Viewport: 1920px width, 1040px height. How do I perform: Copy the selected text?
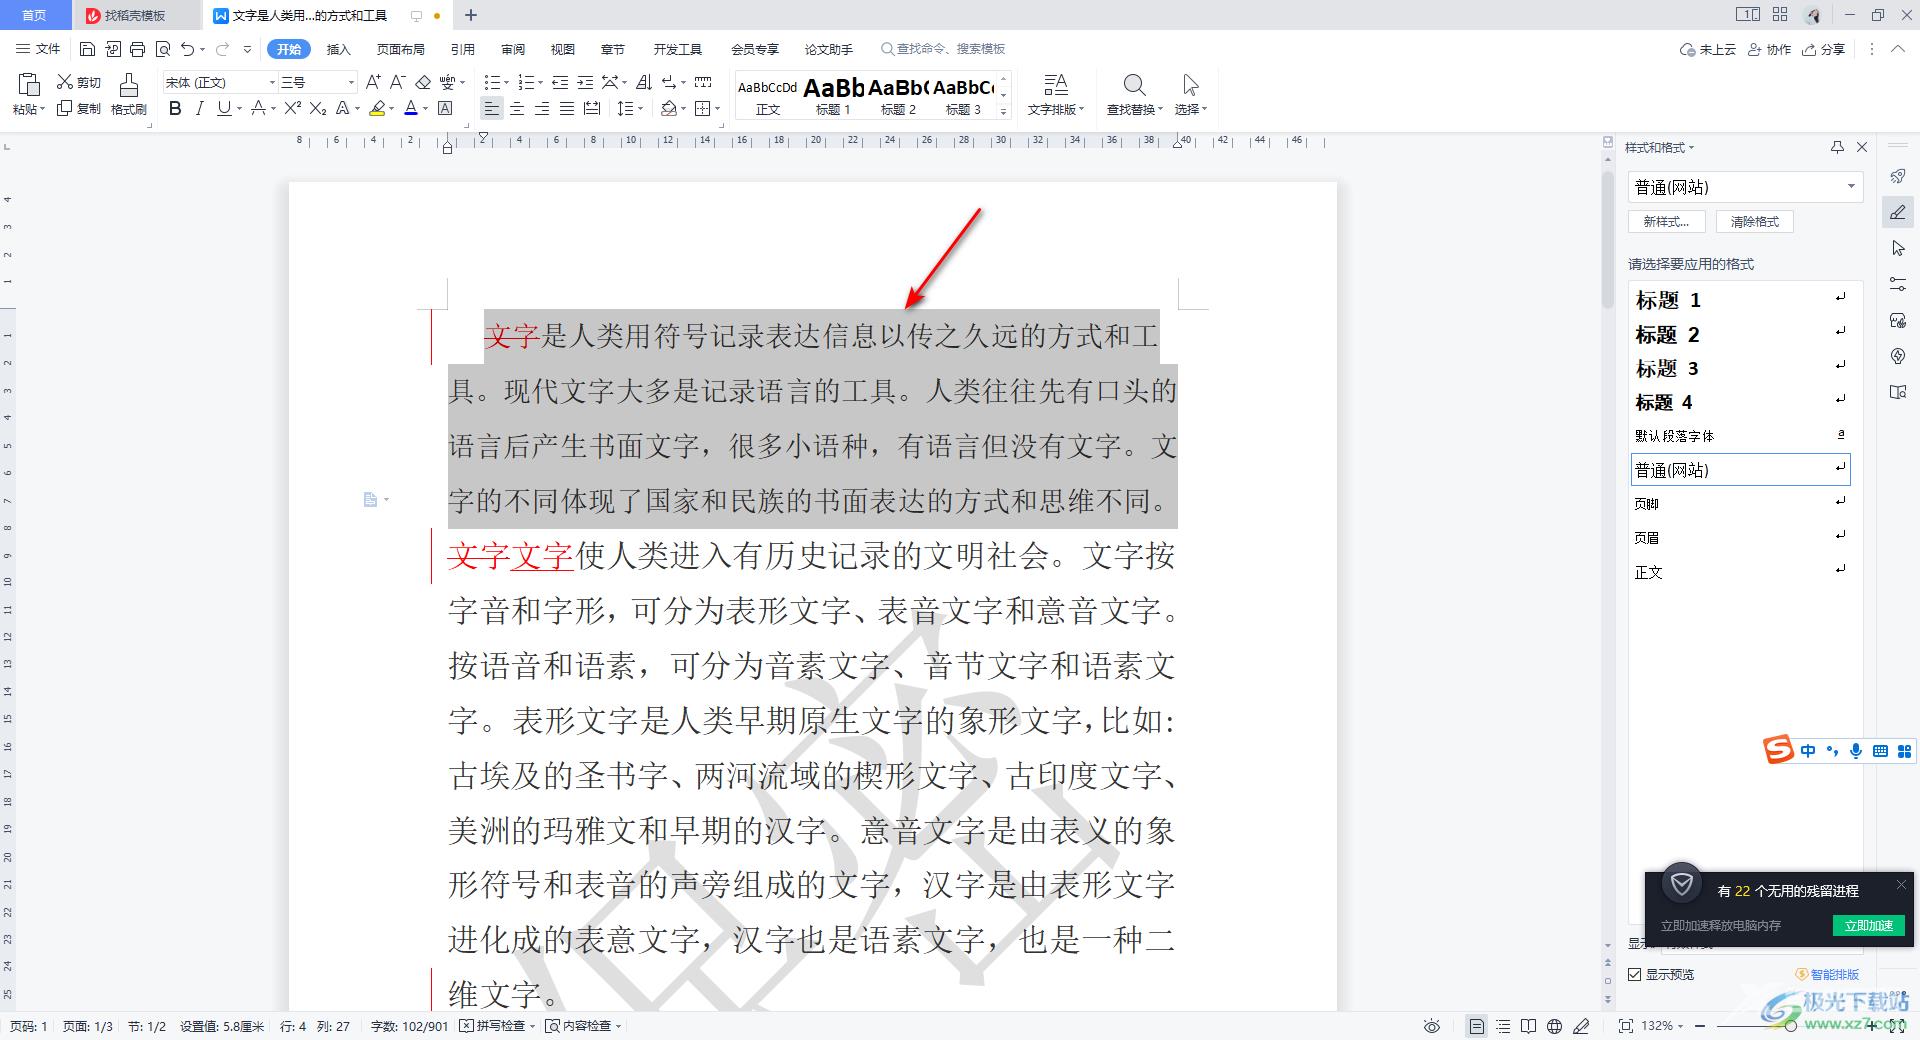coord(79,108)
